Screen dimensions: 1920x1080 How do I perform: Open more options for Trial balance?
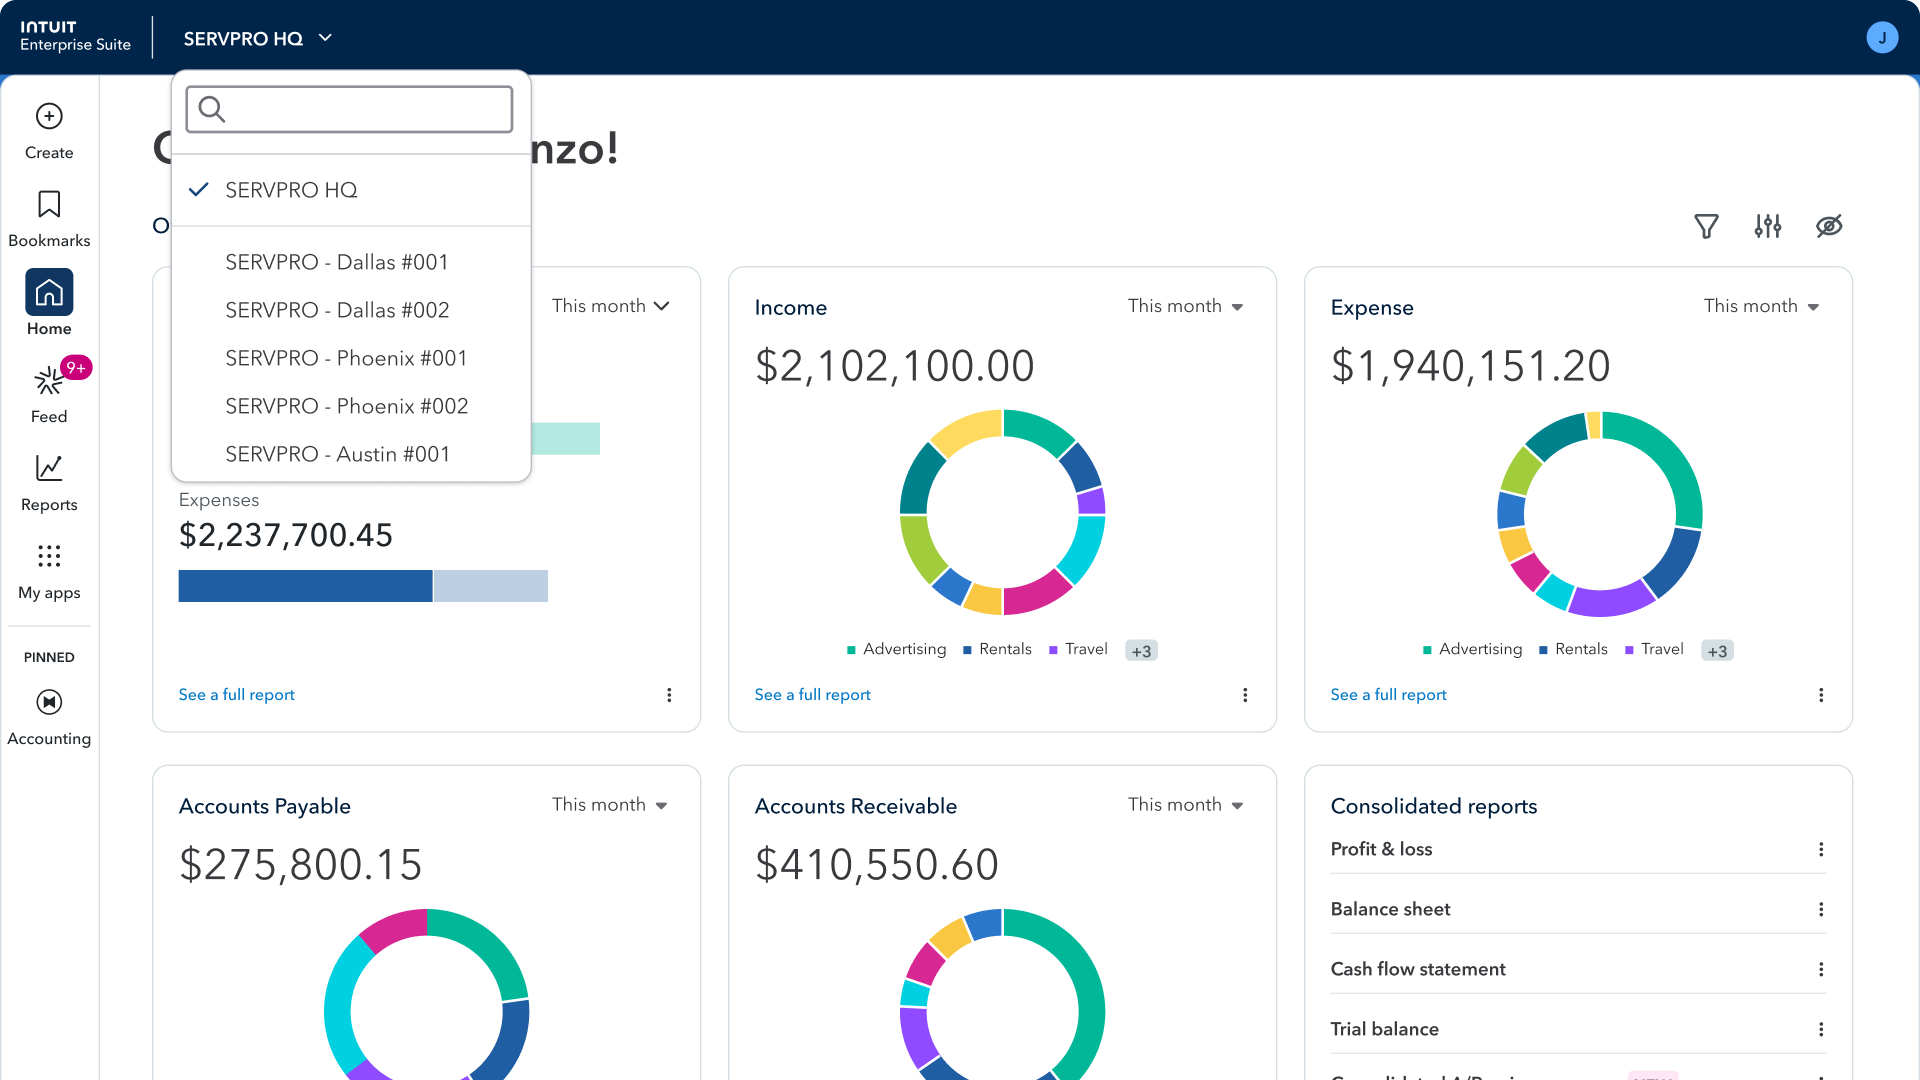(1821, 1029)
